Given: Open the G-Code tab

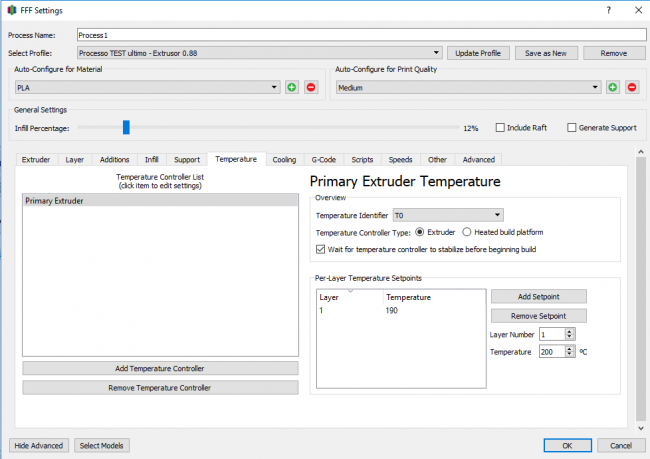Looking at the screenshot, I should click(324, 159).
